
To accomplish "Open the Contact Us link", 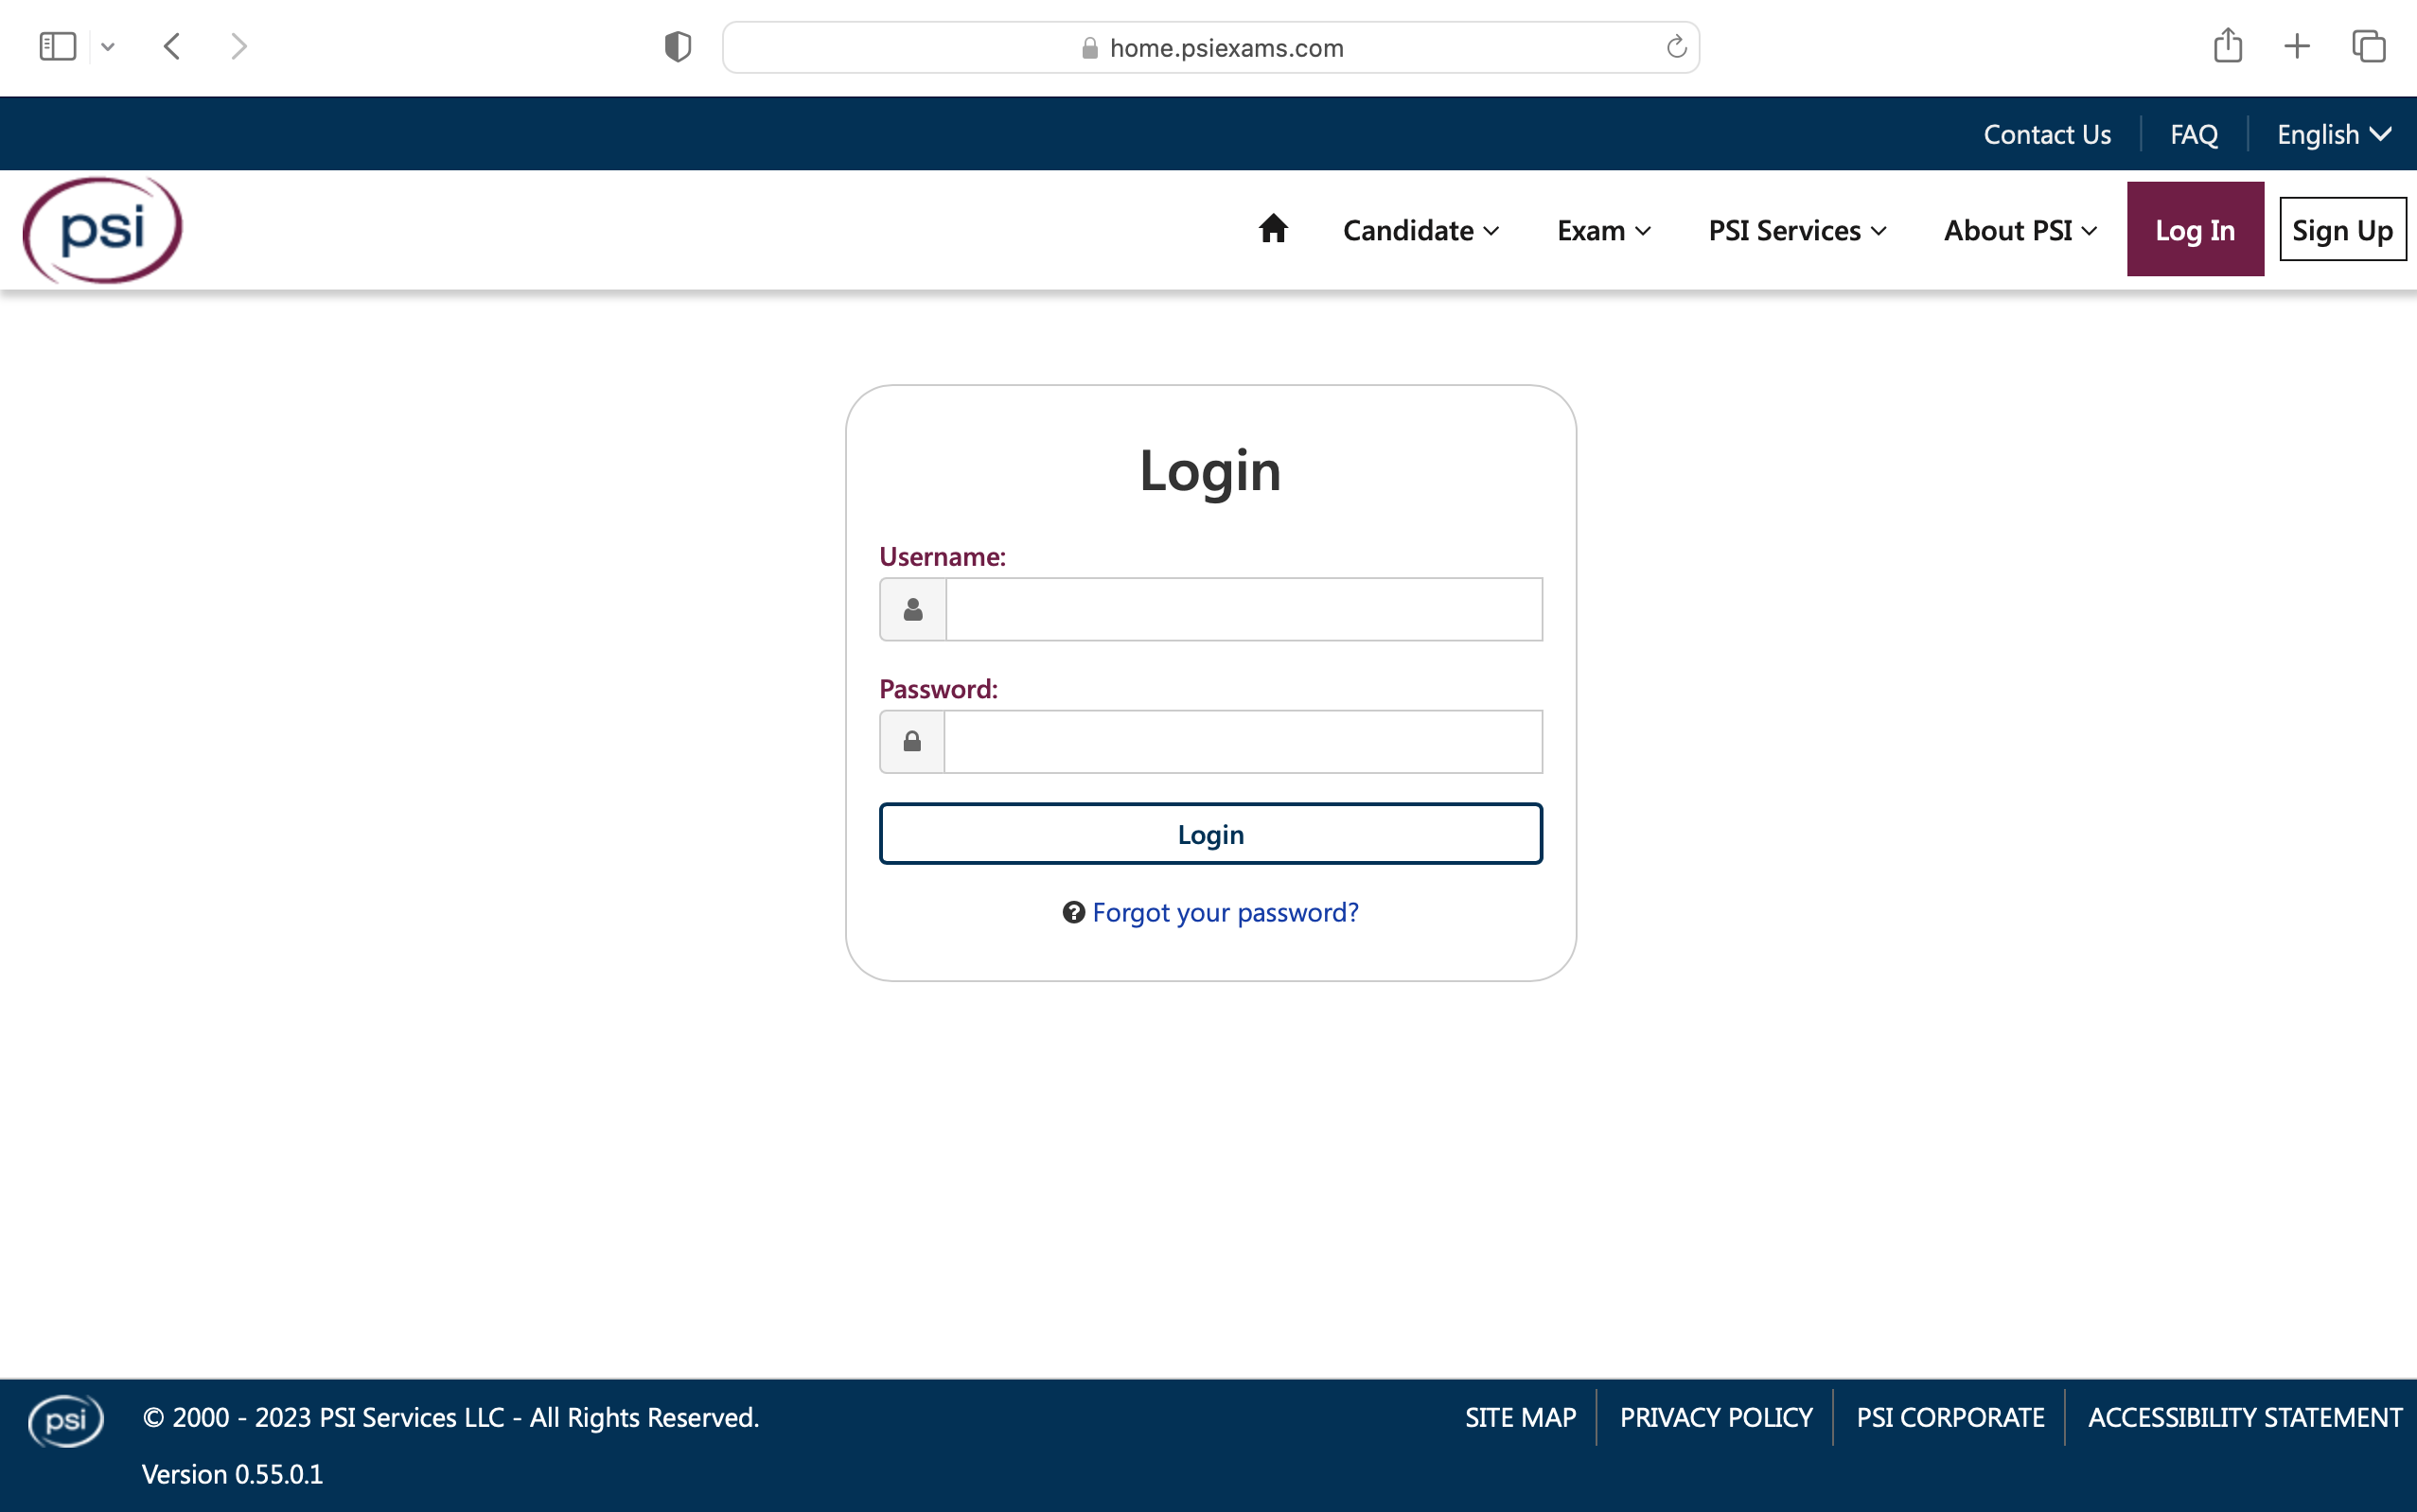I will 2046,134.
